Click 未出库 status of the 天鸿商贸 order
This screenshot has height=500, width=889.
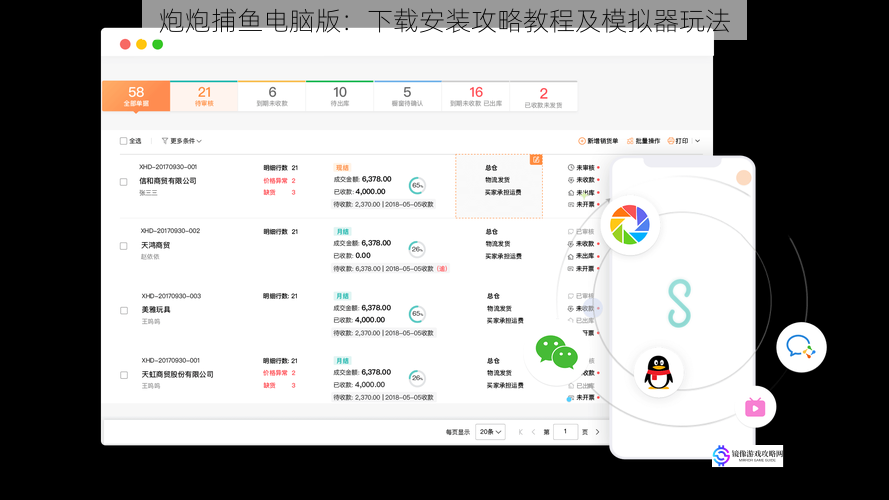pyautogui.click(x=583, y=256)
